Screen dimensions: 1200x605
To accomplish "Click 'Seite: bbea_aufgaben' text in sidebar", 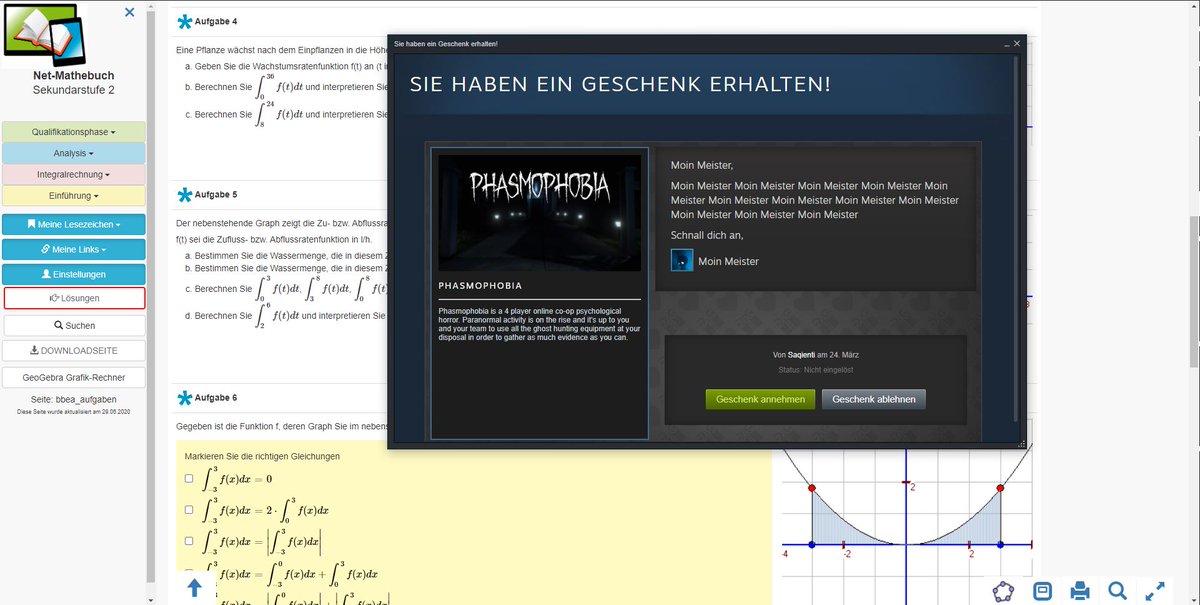I will [74, 399].
